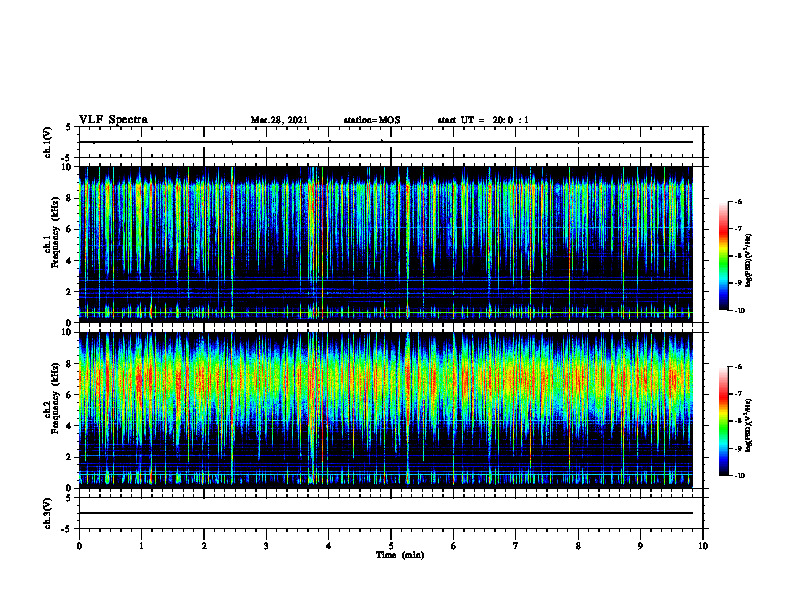The width and height of the screenshot is (792, 612).
Task: Click time axis tick label "2"
Action: [x=204, y=546]
